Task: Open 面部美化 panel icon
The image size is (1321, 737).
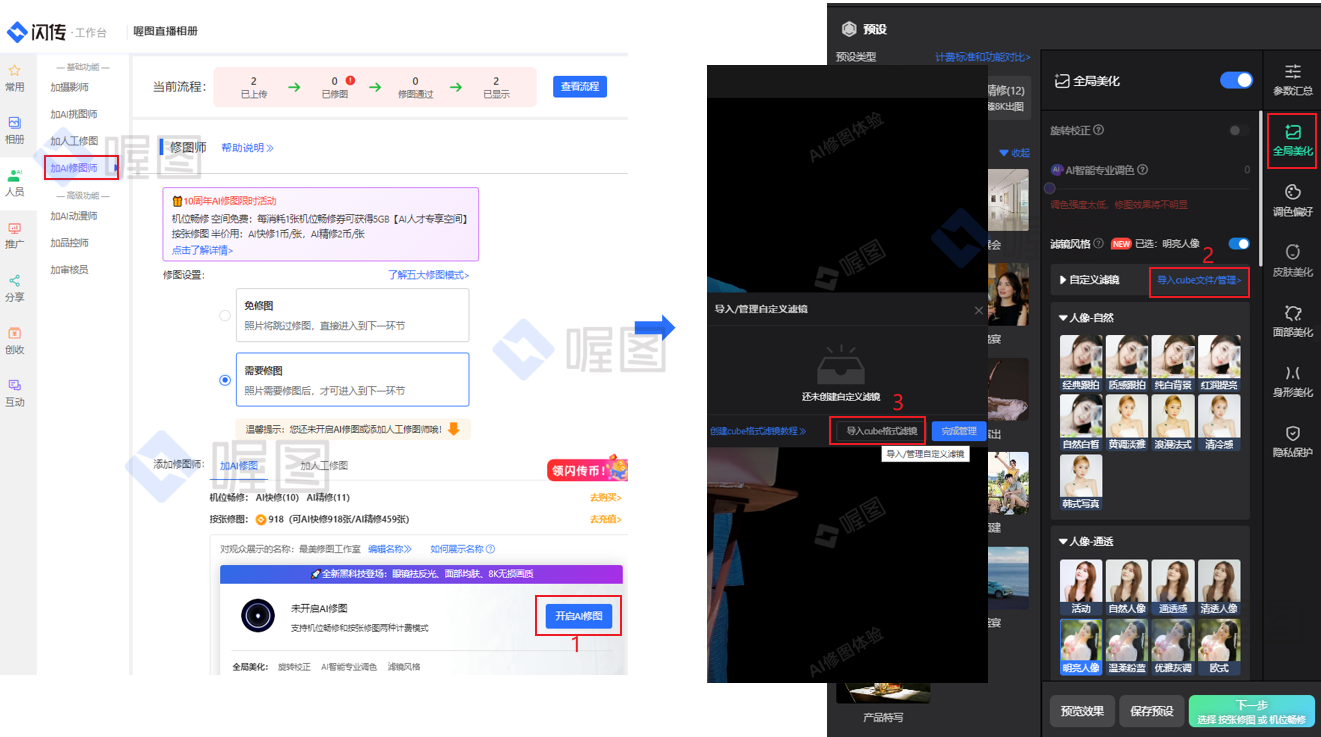Action: tap(1292, 320)
